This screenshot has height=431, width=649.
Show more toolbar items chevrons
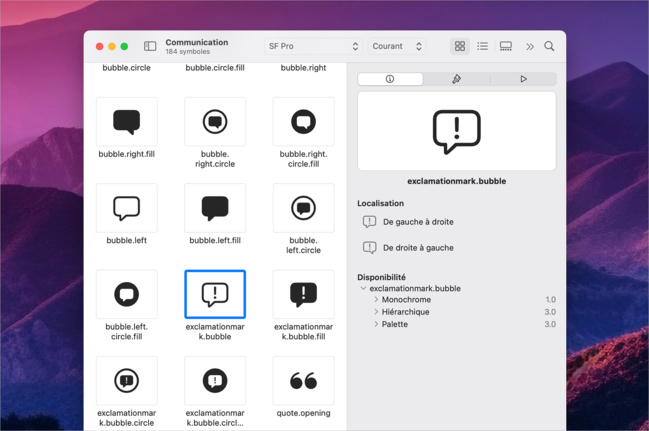[x=530, y=46]
